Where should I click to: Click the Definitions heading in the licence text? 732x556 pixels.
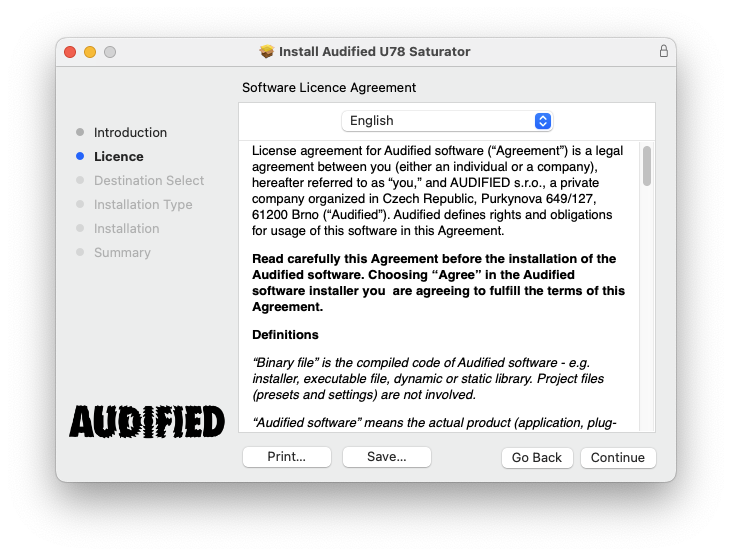[285, 335]
